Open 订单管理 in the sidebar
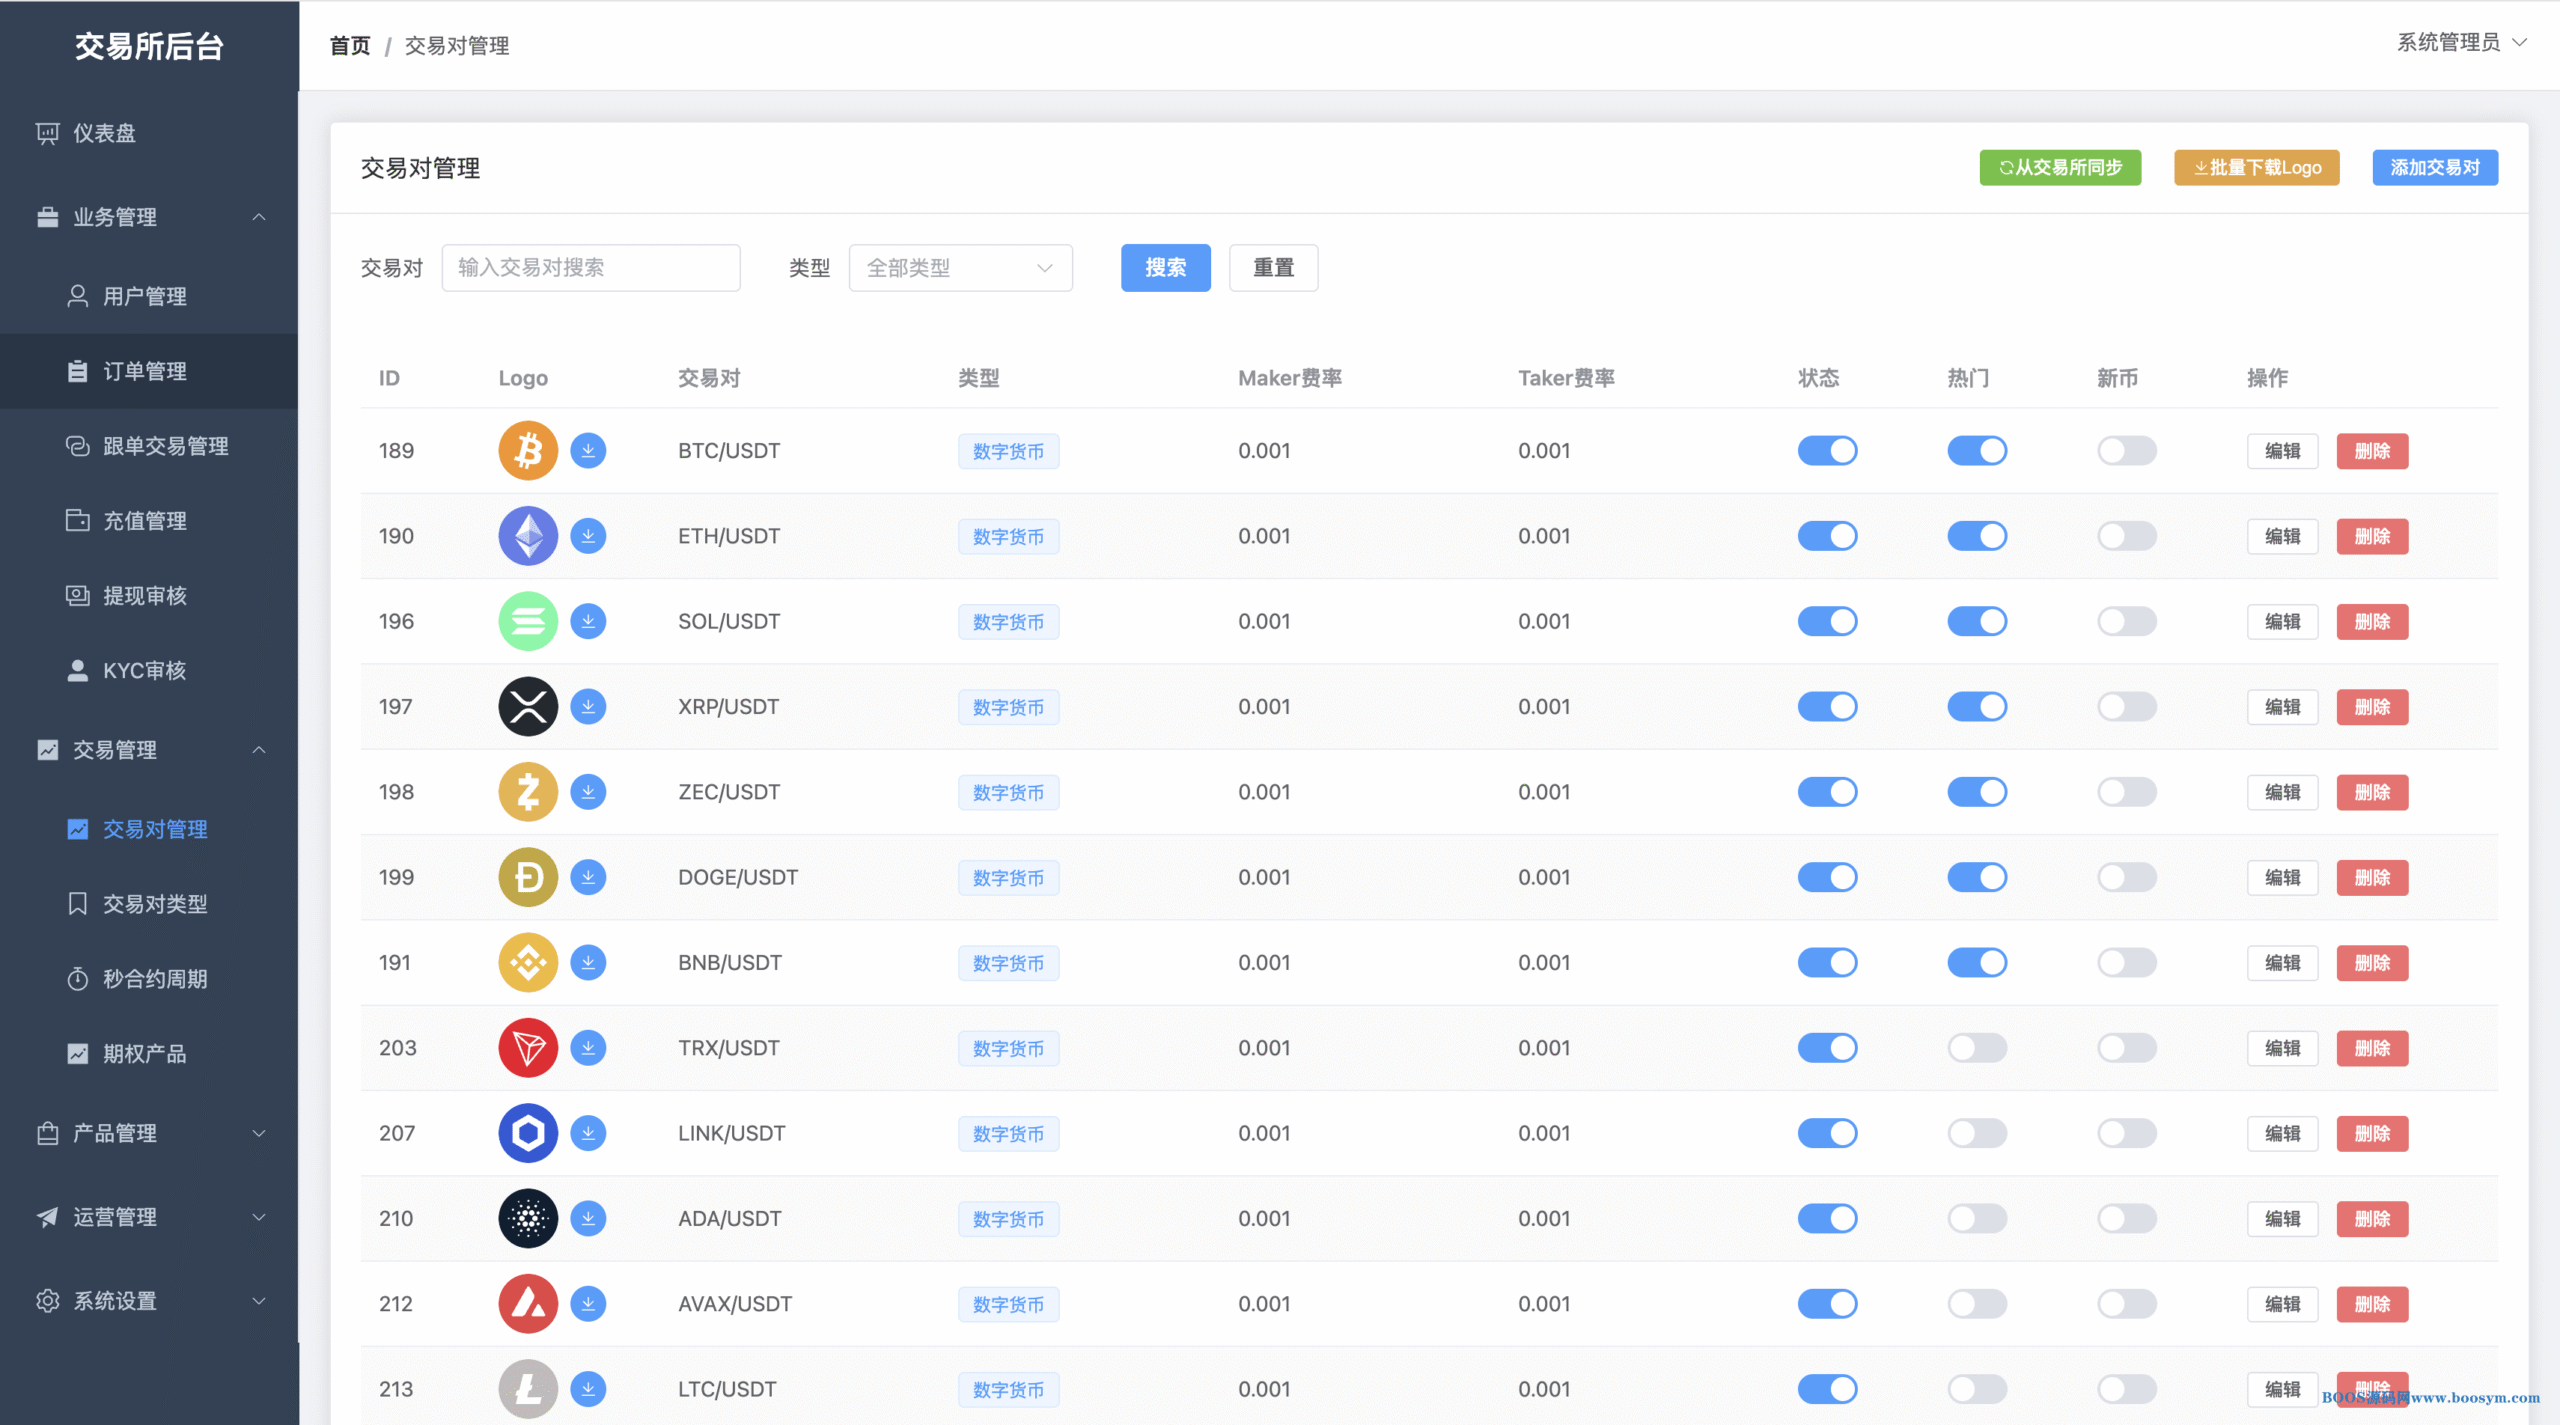 [x=145, y=371]
